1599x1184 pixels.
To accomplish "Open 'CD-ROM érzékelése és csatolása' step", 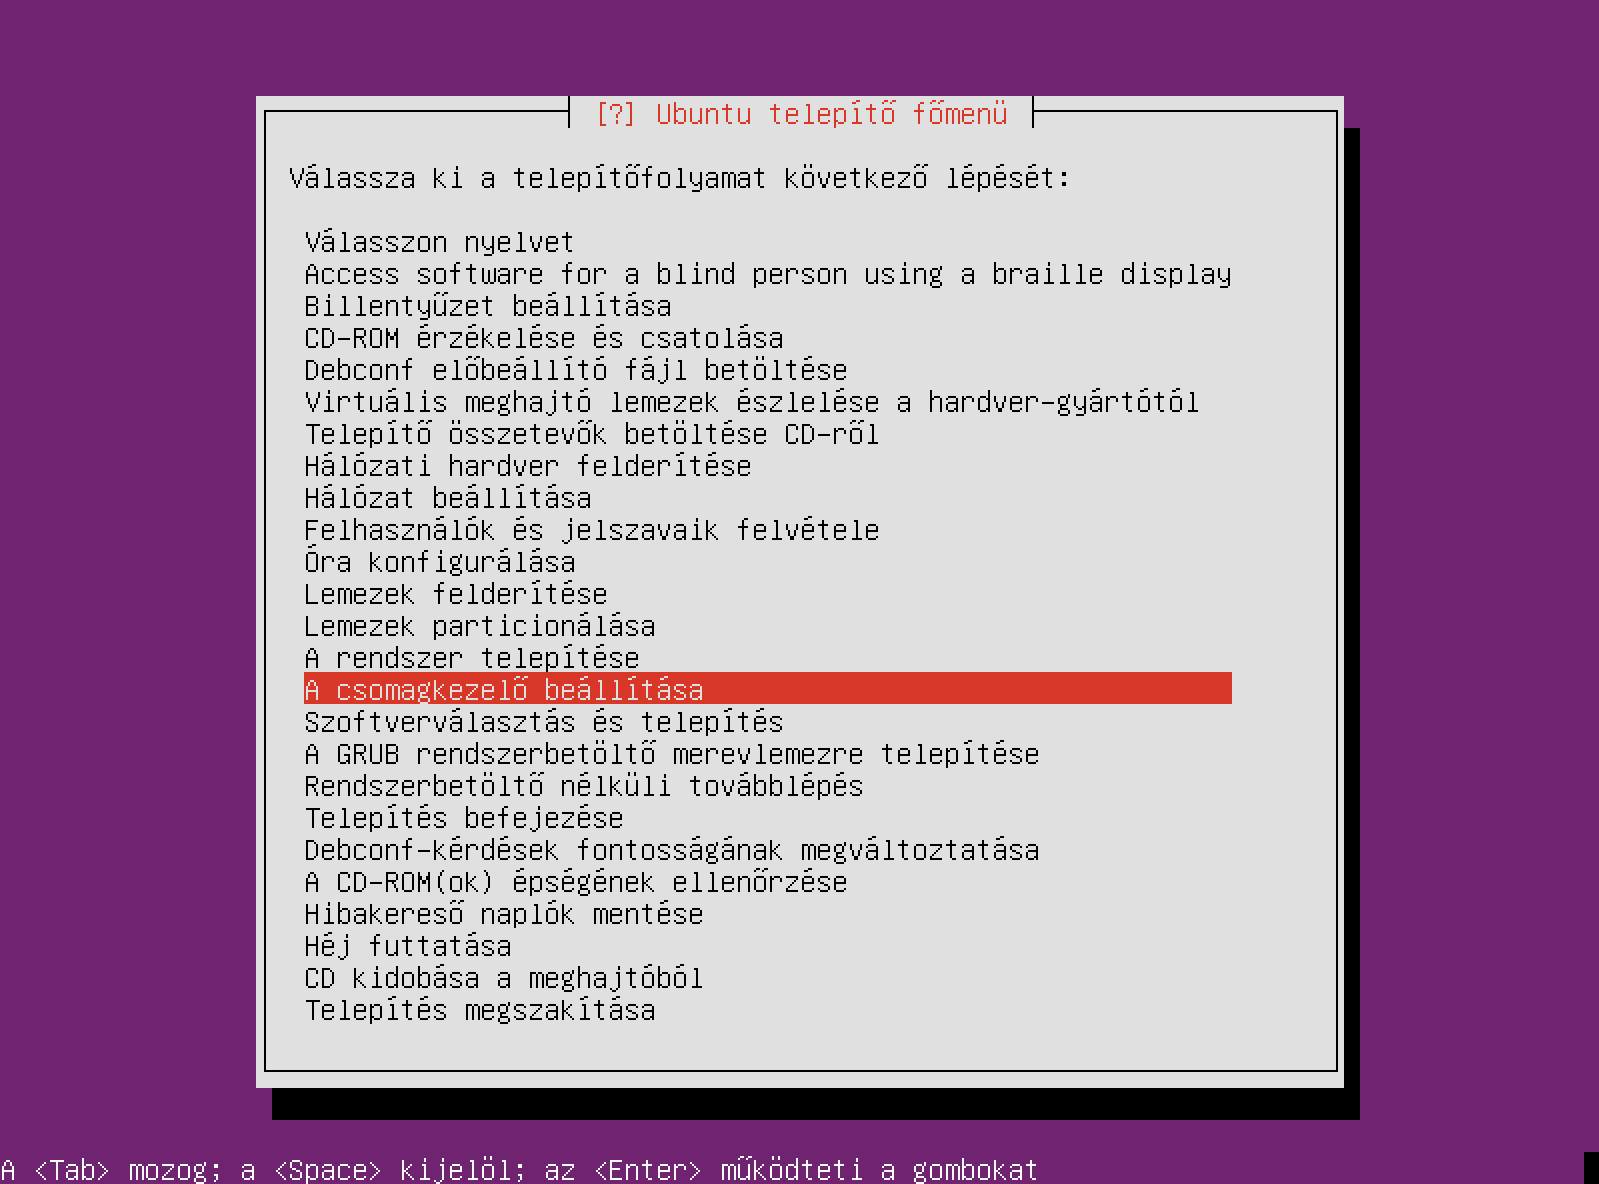I will (768, 338).
